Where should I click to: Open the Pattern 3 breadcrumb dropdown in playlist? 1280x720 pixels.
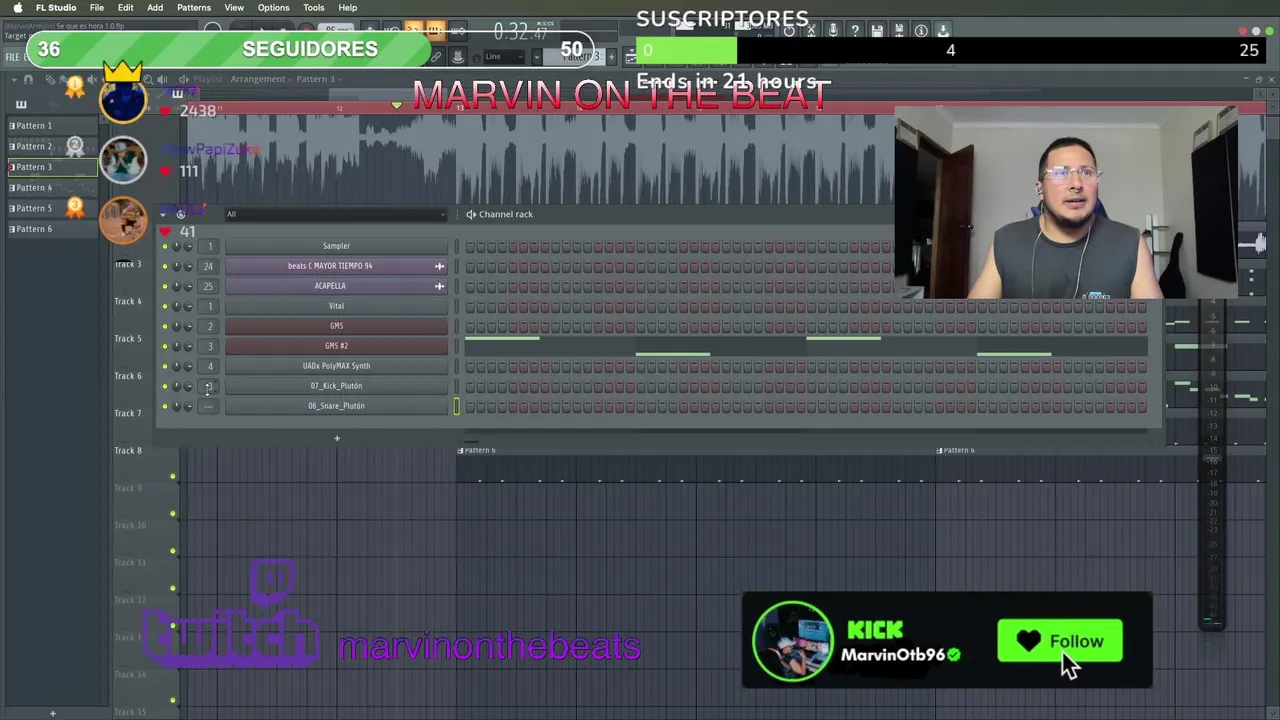click(318, 79)
